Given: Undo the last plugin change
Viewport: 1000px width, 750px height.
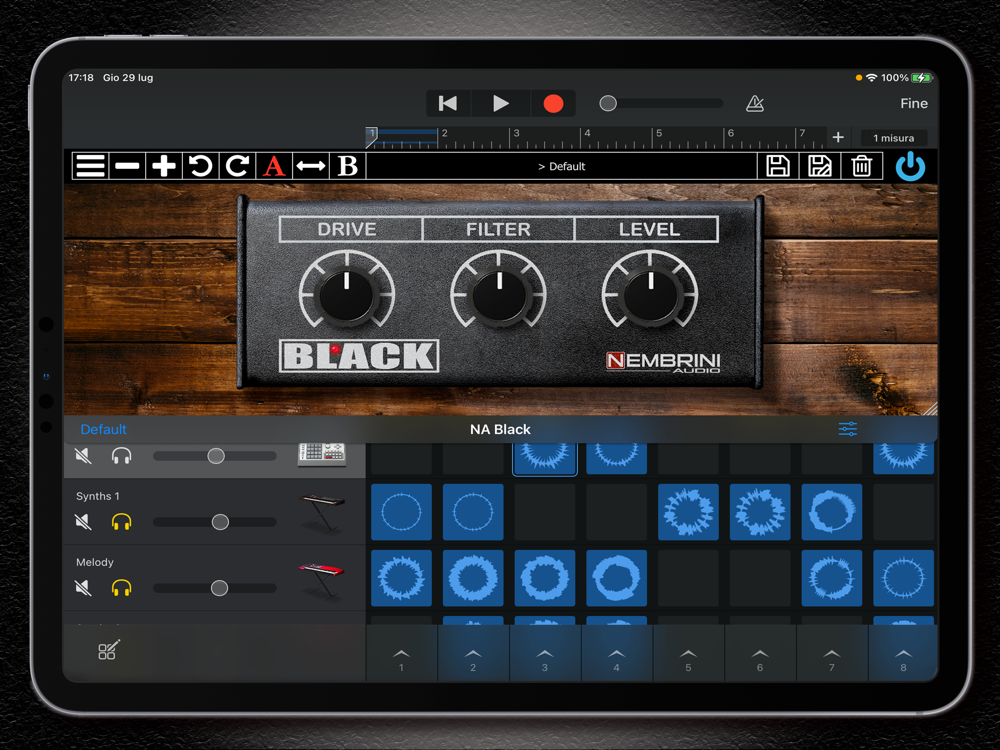Looking at the screenshot, I should pyautogui.click(x=200, y=166).
